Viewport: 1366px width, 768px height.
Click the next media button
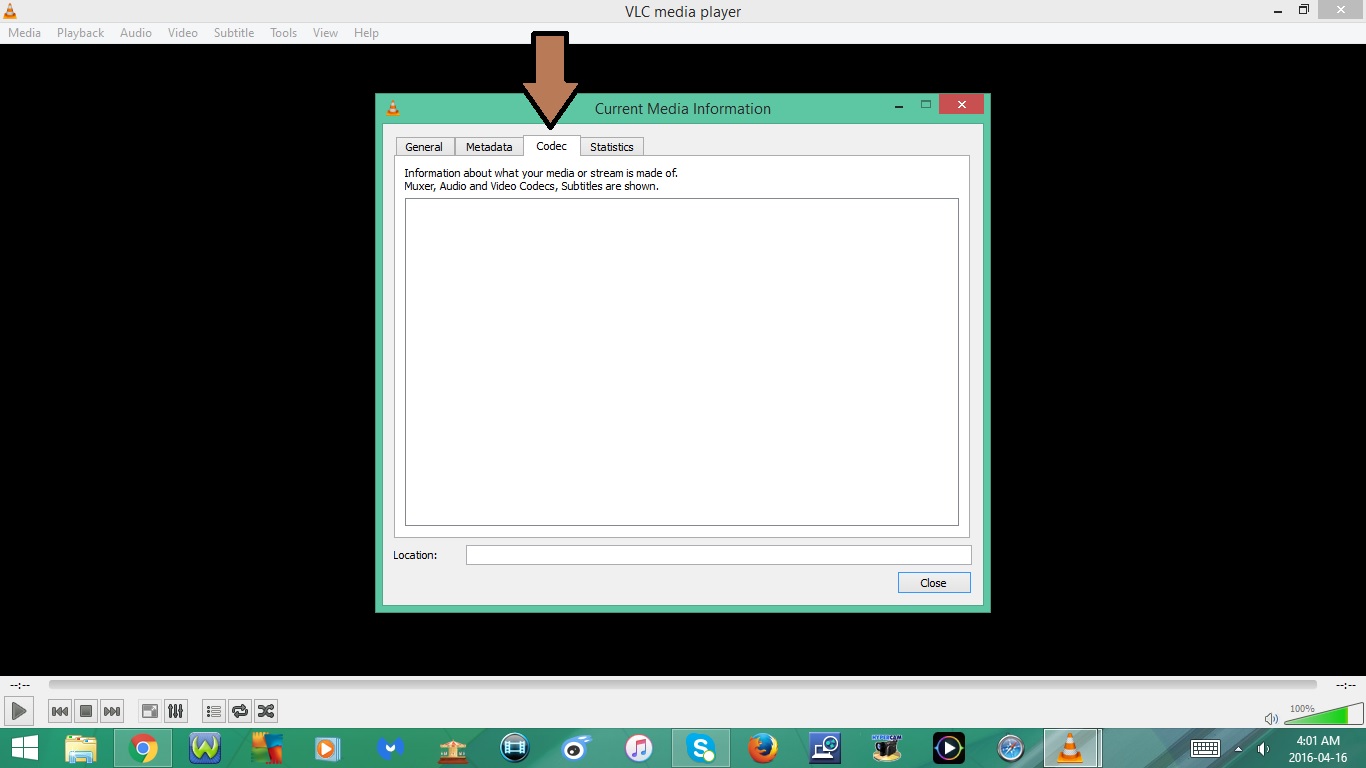point(112,711)
